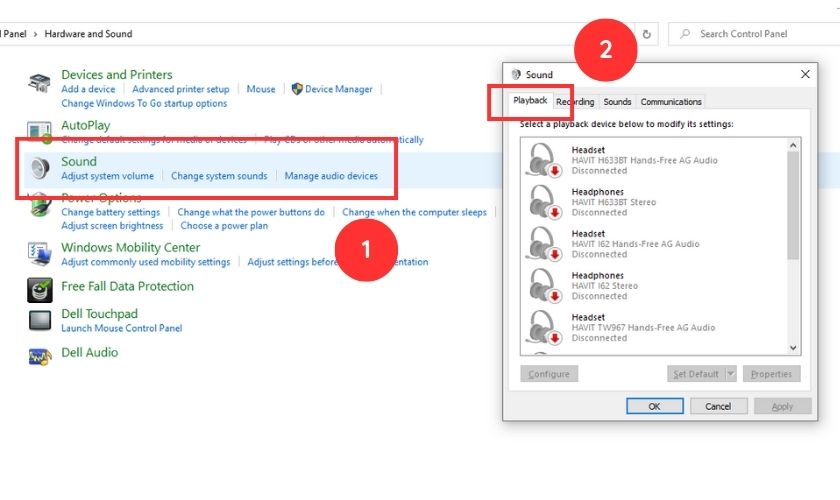Click the Power Options battery icon
The width and height of the screenshot is (840, 500).
[40, 206]
